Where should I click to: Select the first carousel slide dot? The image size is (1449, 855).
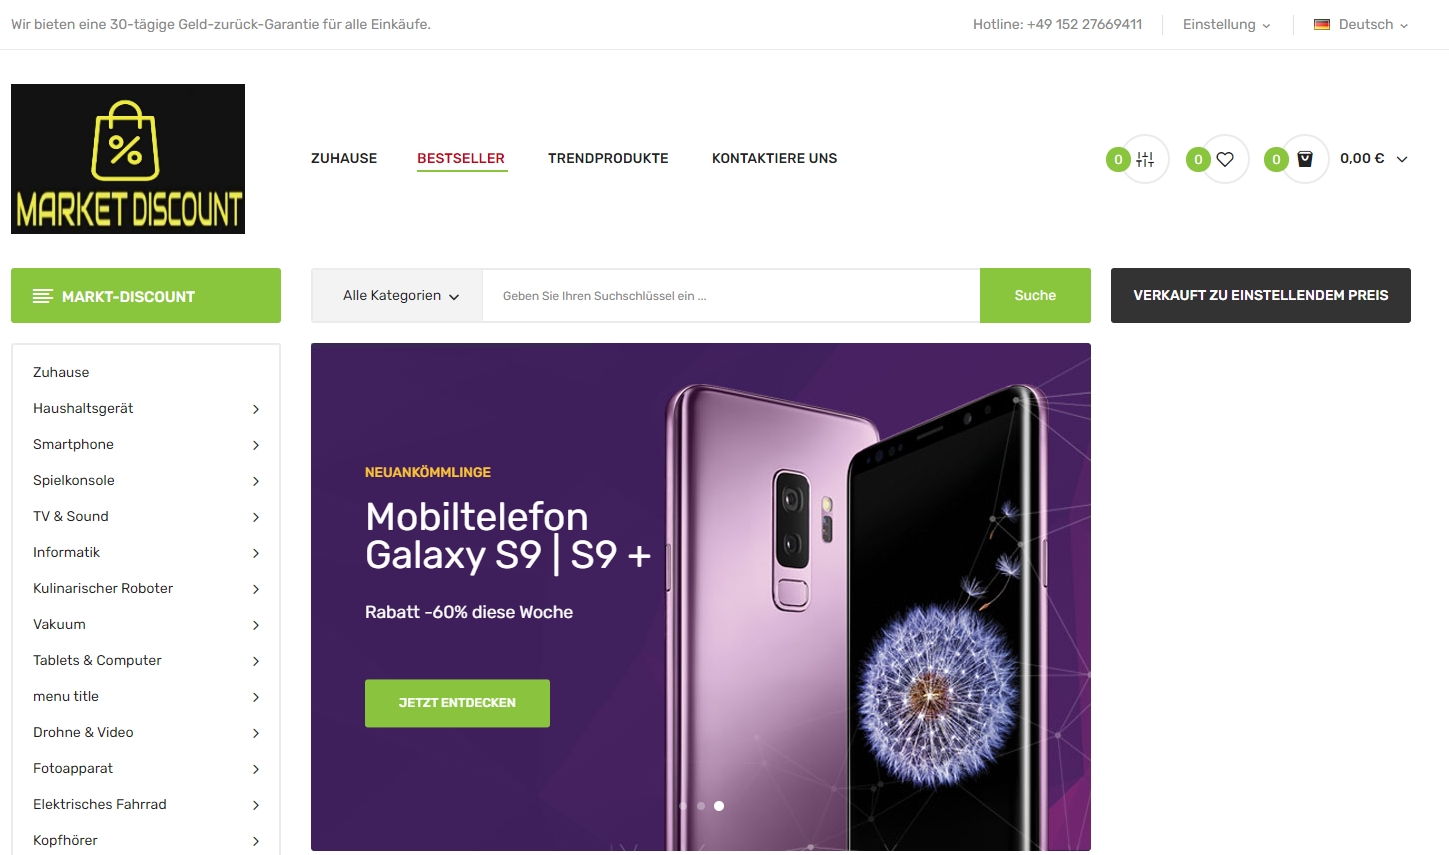pyautogui.click(x=683, y=806)
